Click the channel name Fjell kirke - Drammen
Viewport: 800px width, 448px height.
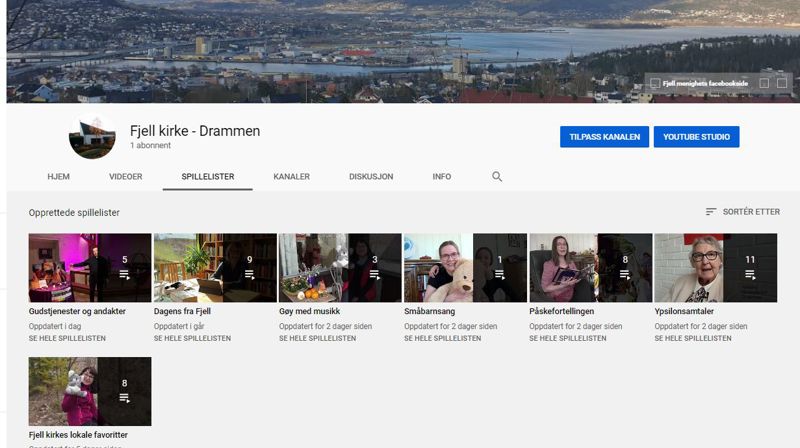(x=195, y=131)
